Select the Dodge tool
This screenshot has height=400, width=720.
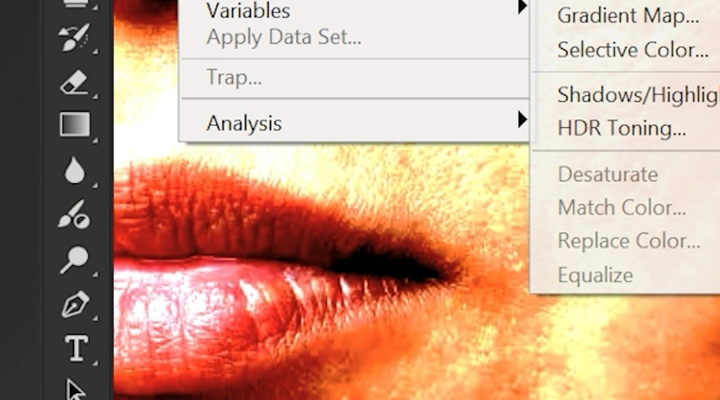tap(74, 260)
